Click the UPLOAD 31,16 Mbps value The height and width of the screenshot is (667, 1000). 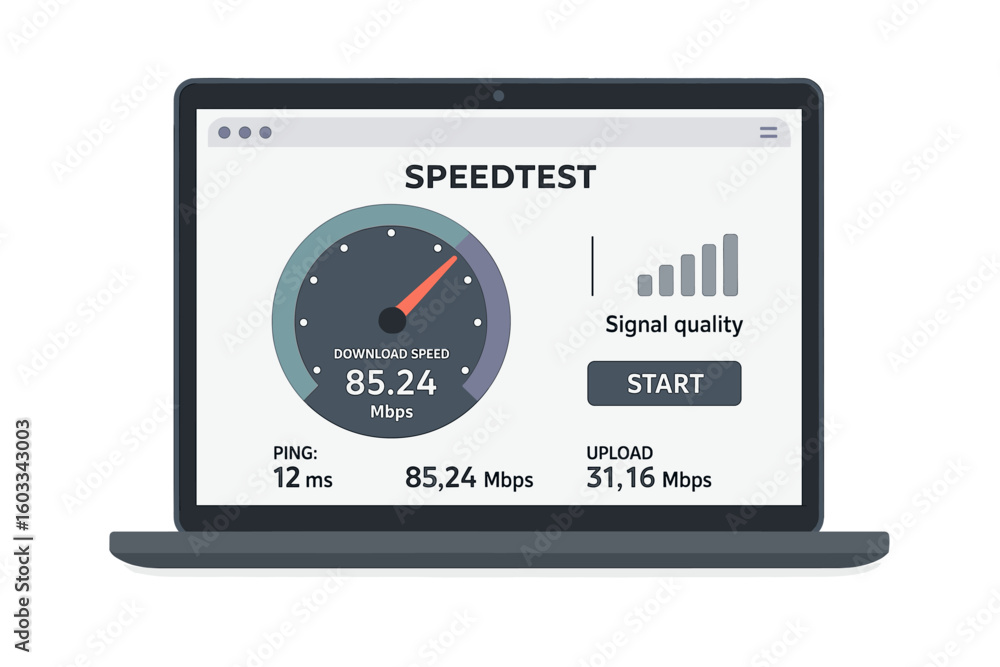click(x=649, y=478)
